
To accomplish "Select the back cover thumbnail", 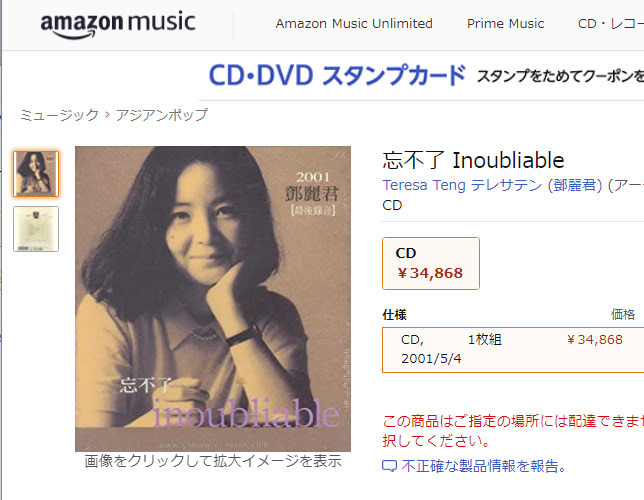I will [x=36, y=229].
